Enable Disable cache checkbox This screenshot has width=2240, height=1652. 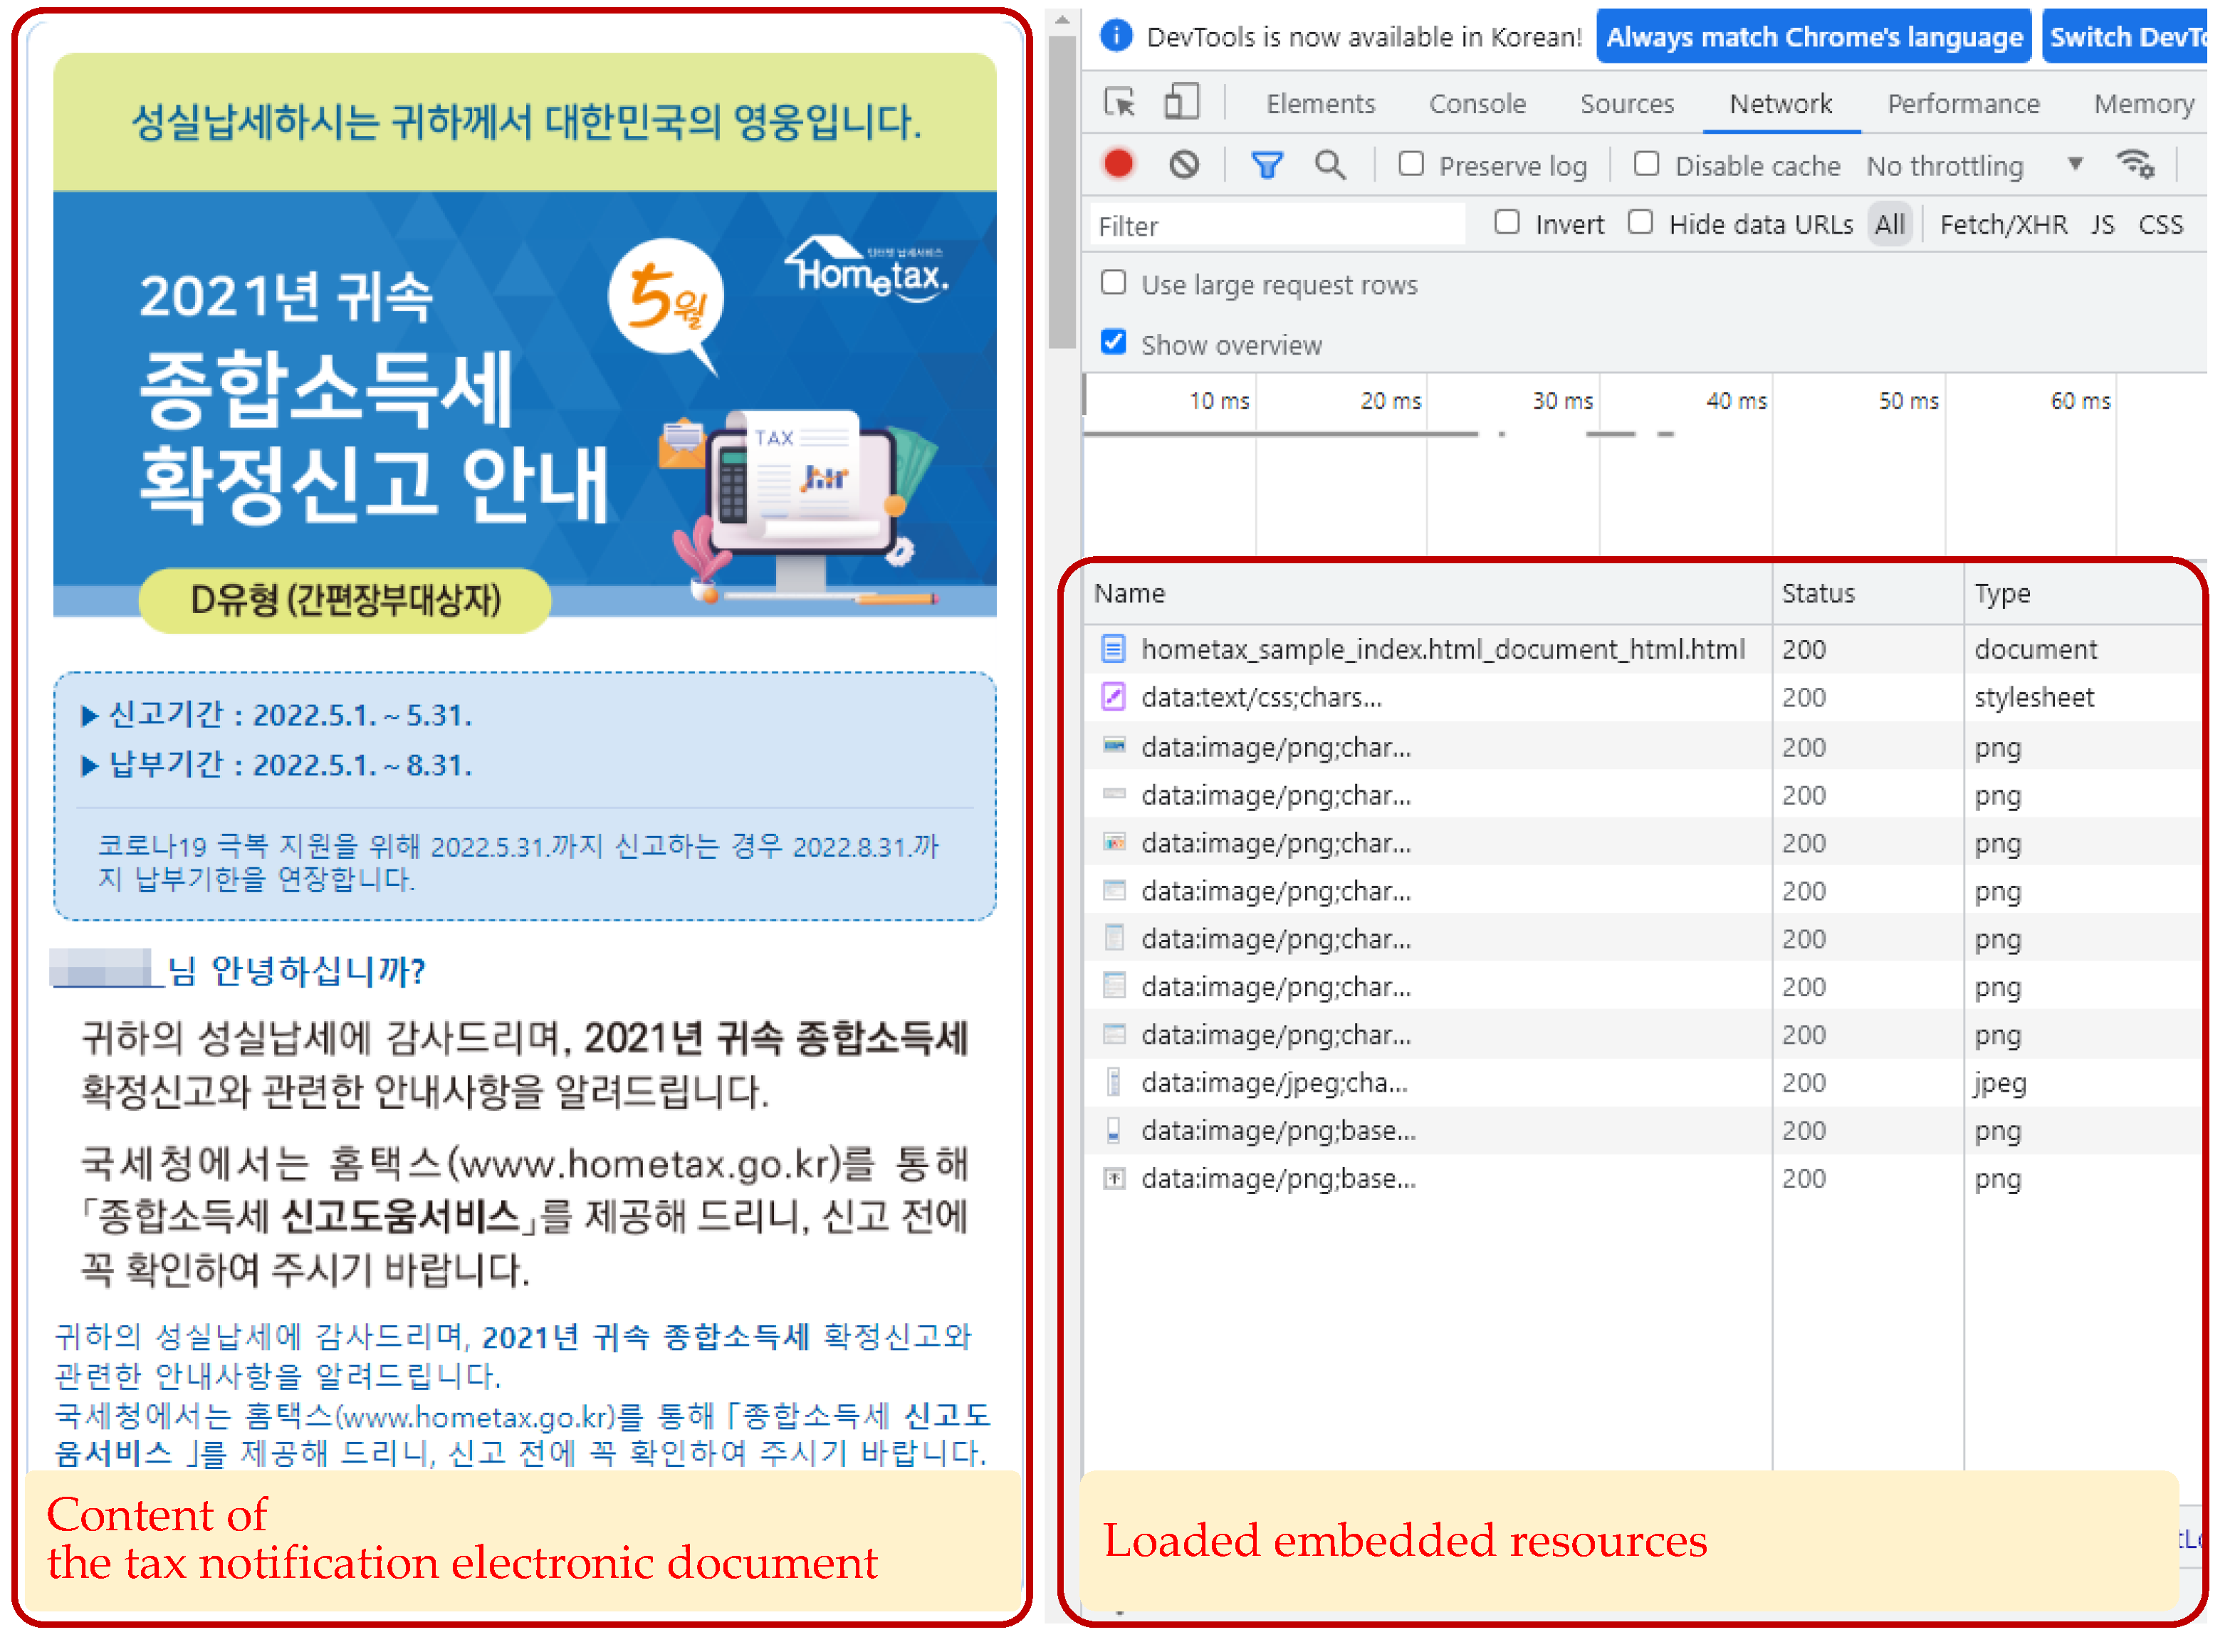click(x=1646, y=164)
